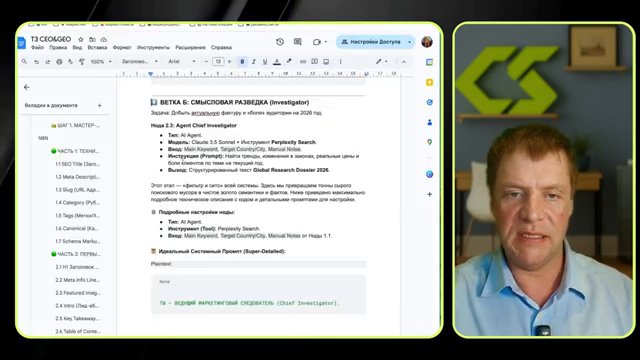Close the document tabs panel with arrow

pos(27,87)
